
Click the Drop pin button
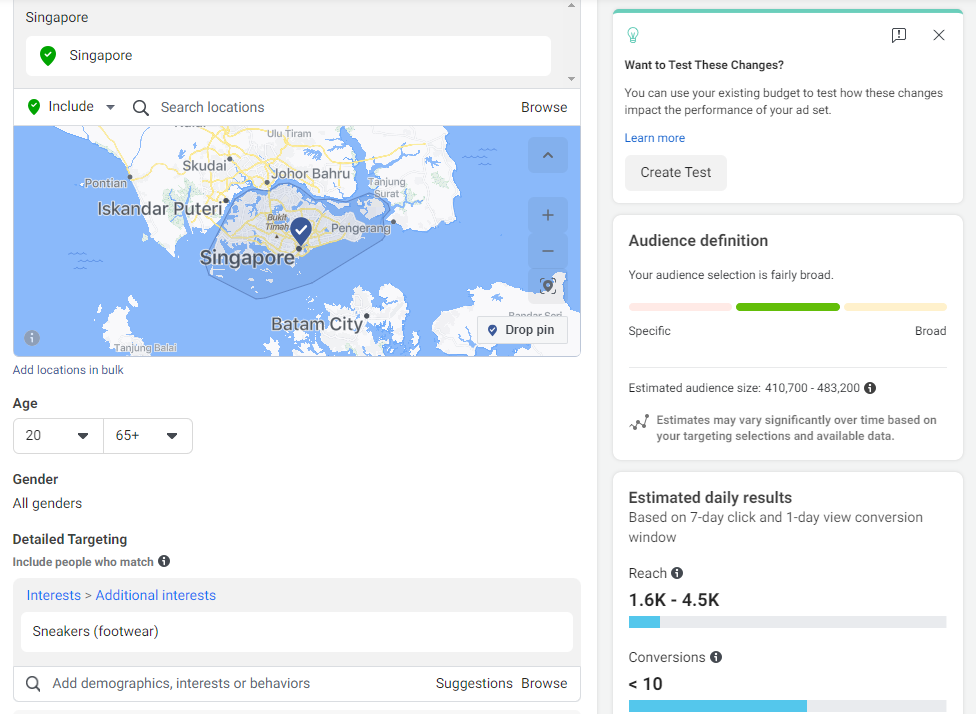pyautogui.click(x=522, y=330)
